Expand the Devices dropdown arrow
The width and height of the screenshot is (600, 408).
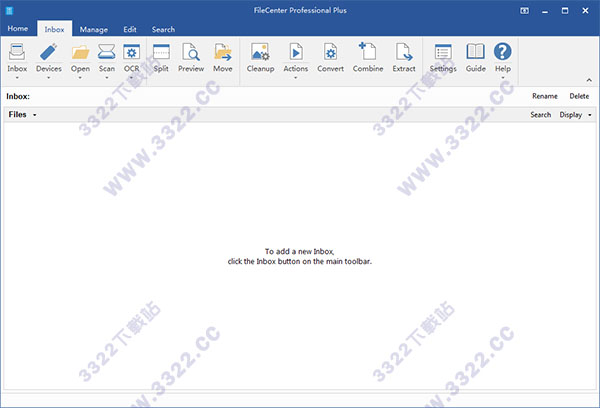(49, 78)
